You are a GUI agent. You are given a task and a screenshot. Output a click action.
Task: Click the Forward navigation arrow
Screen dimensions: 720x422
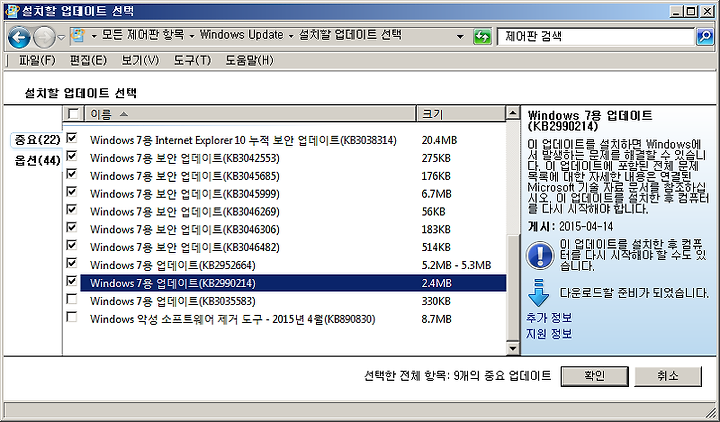pos(45,37)
